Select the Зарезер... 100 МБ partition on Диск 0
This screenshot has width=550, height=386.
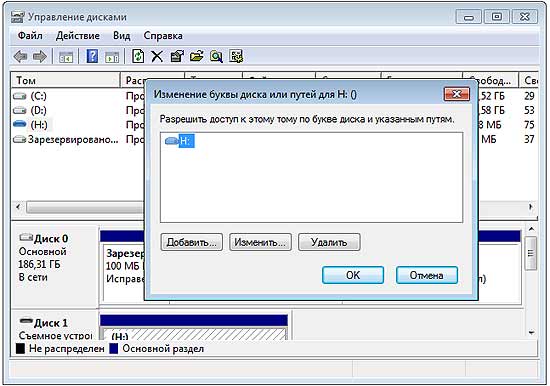click(124, 273)
